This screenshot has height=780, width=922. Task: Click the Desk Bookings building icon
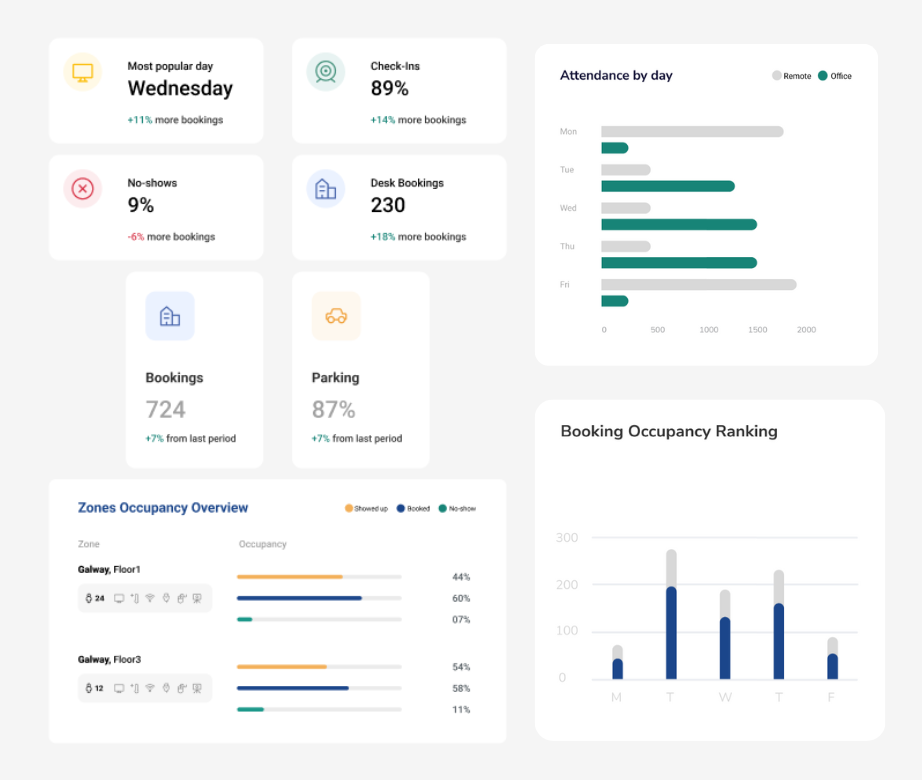pyautogui.click(x=325, y=188)
